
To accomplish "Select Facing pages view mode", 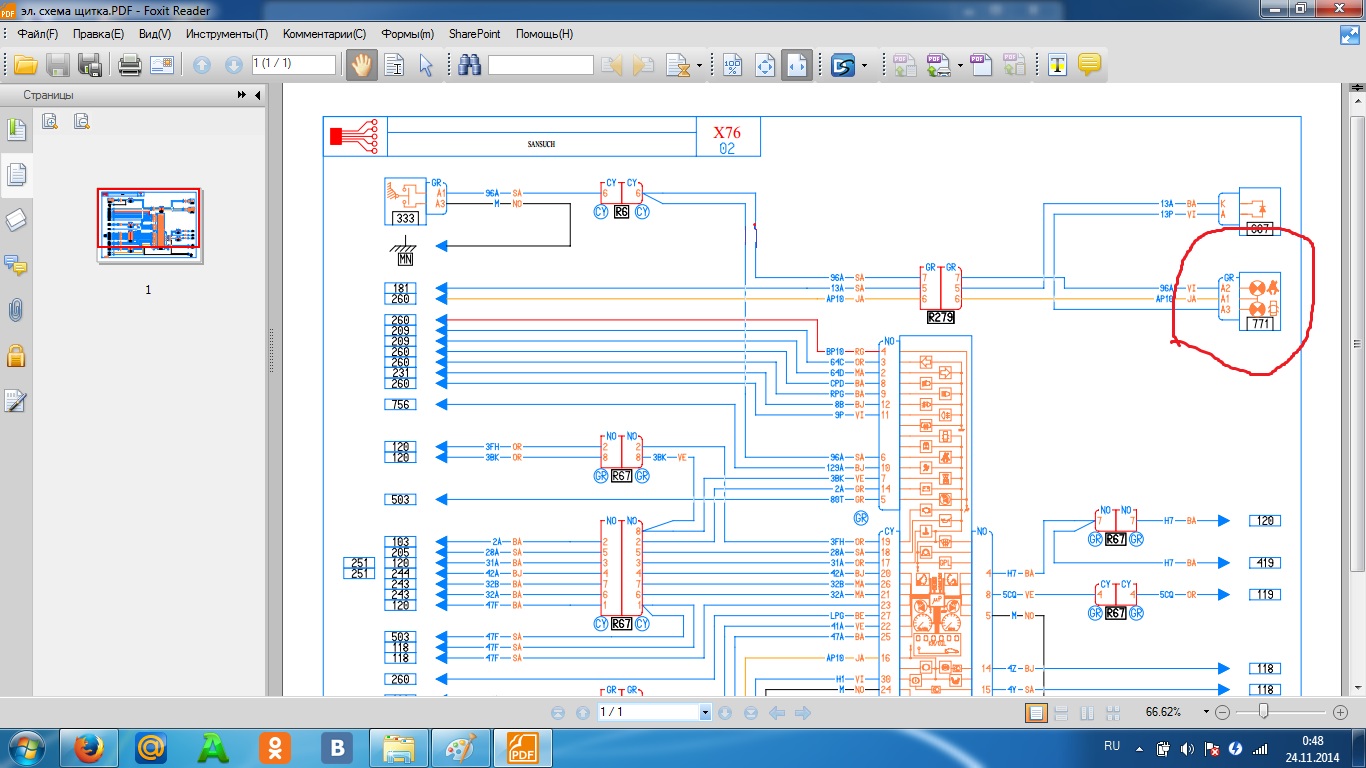I will 1087,713.
